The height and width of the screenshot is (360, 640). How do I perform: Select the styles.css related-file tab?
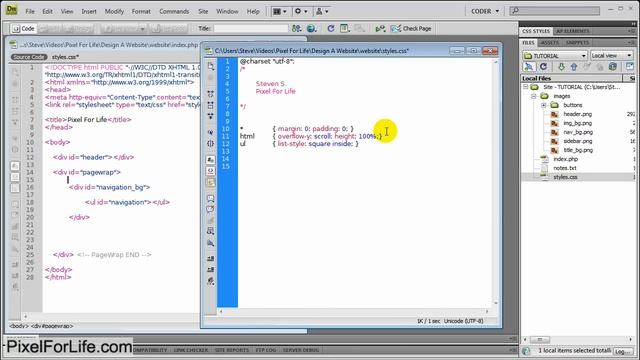click(65, 57)
